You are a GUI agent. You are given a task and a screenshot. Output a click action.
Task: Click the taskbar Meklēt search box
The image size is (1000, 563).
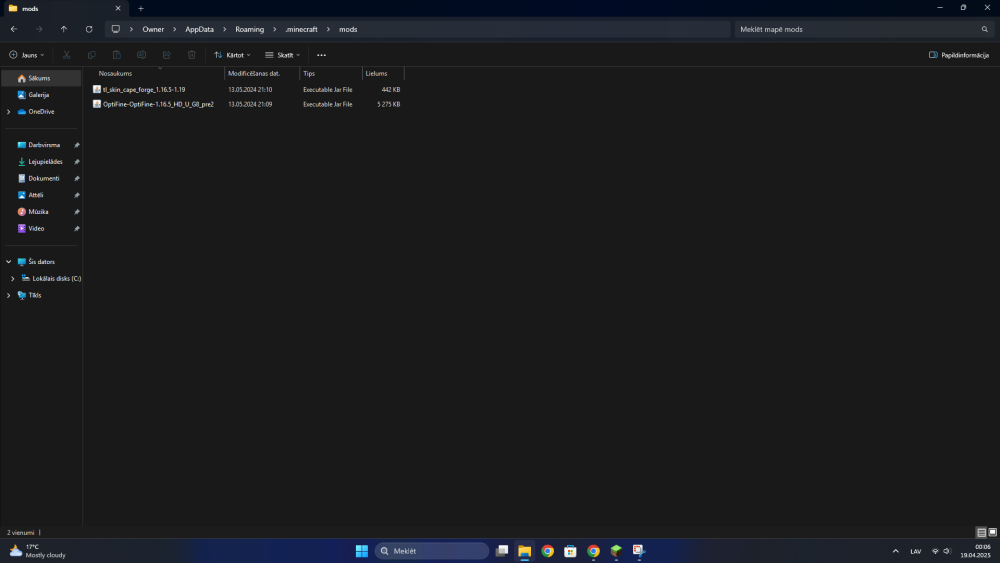pos(432,551)
